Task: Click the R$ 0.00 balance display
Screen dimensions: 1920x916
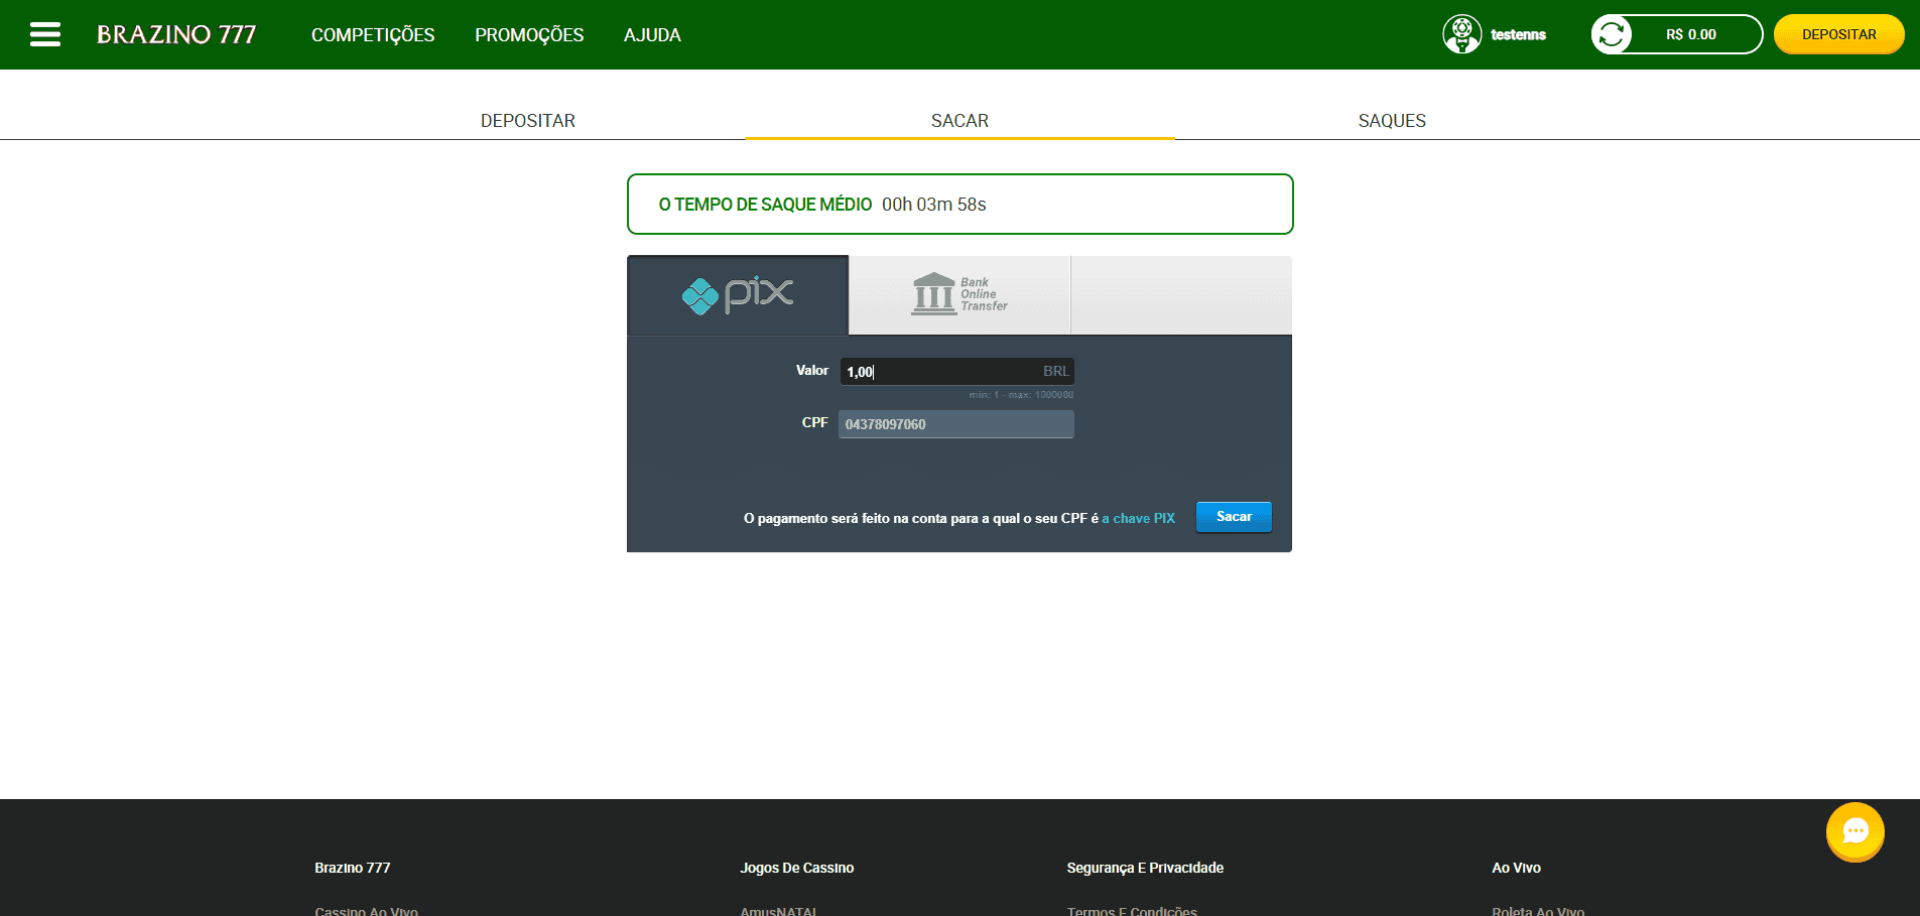Action: 1690,35
